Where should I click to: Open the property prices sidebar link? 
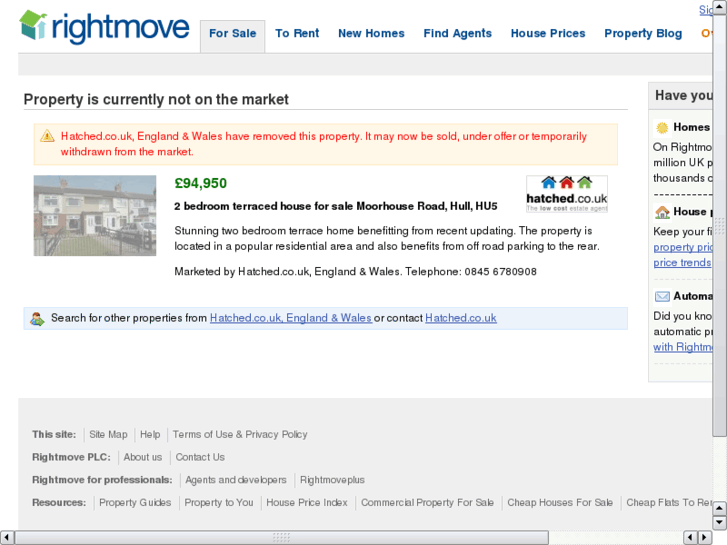point(682,247)
